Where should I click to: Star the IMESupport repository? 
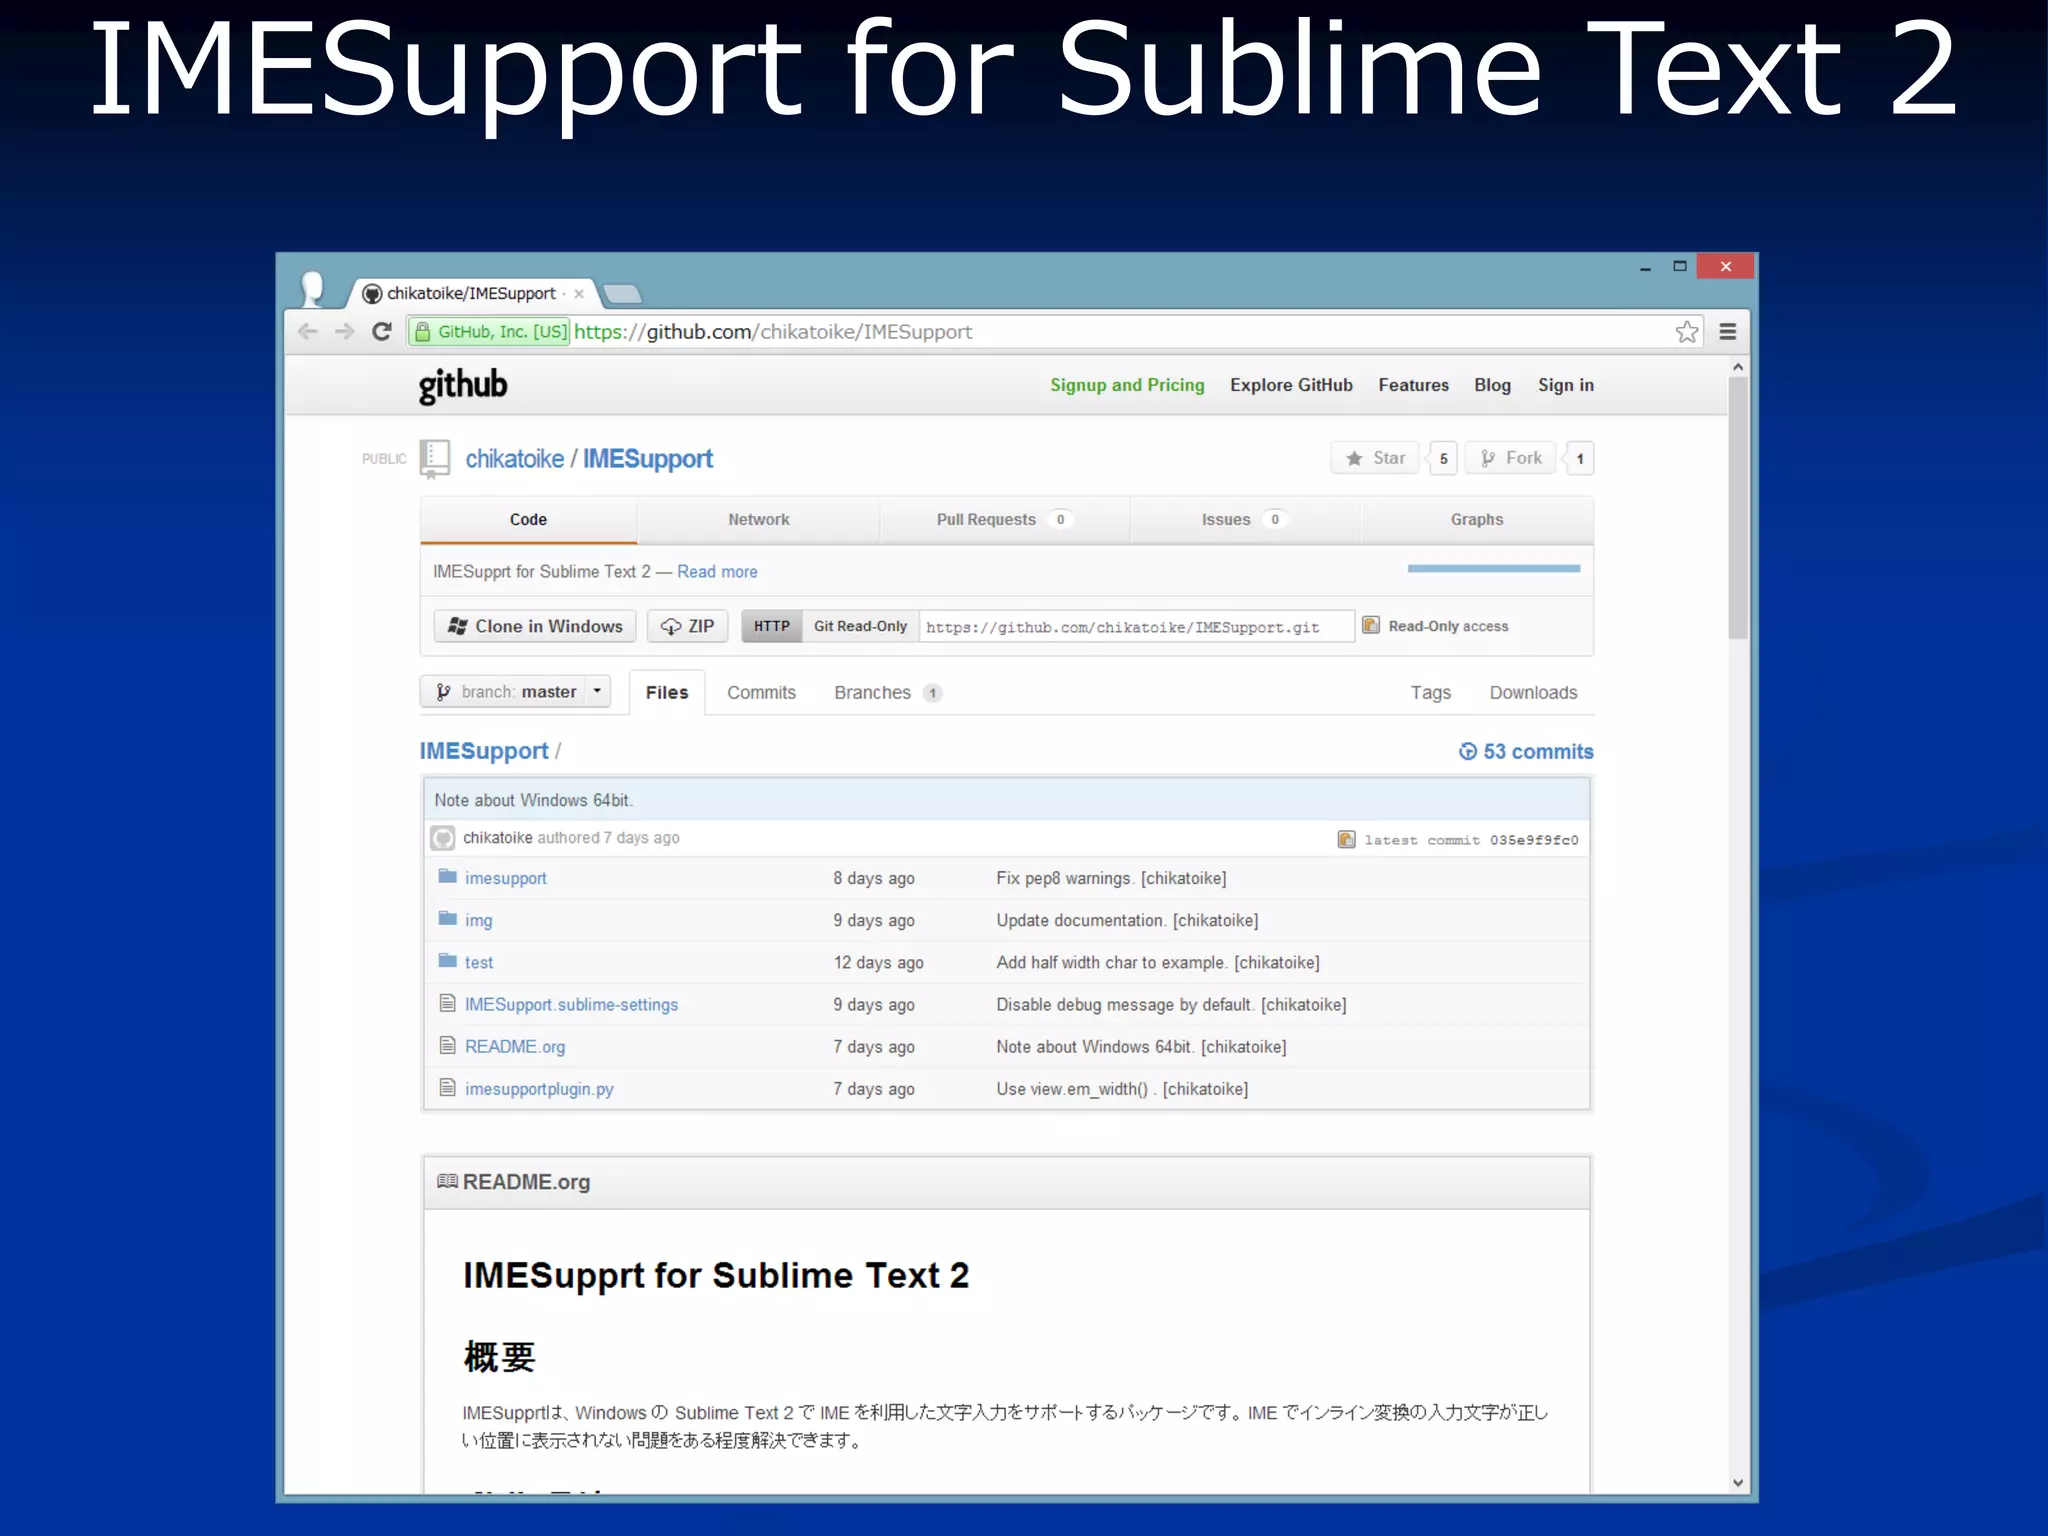coord(1376,458)
